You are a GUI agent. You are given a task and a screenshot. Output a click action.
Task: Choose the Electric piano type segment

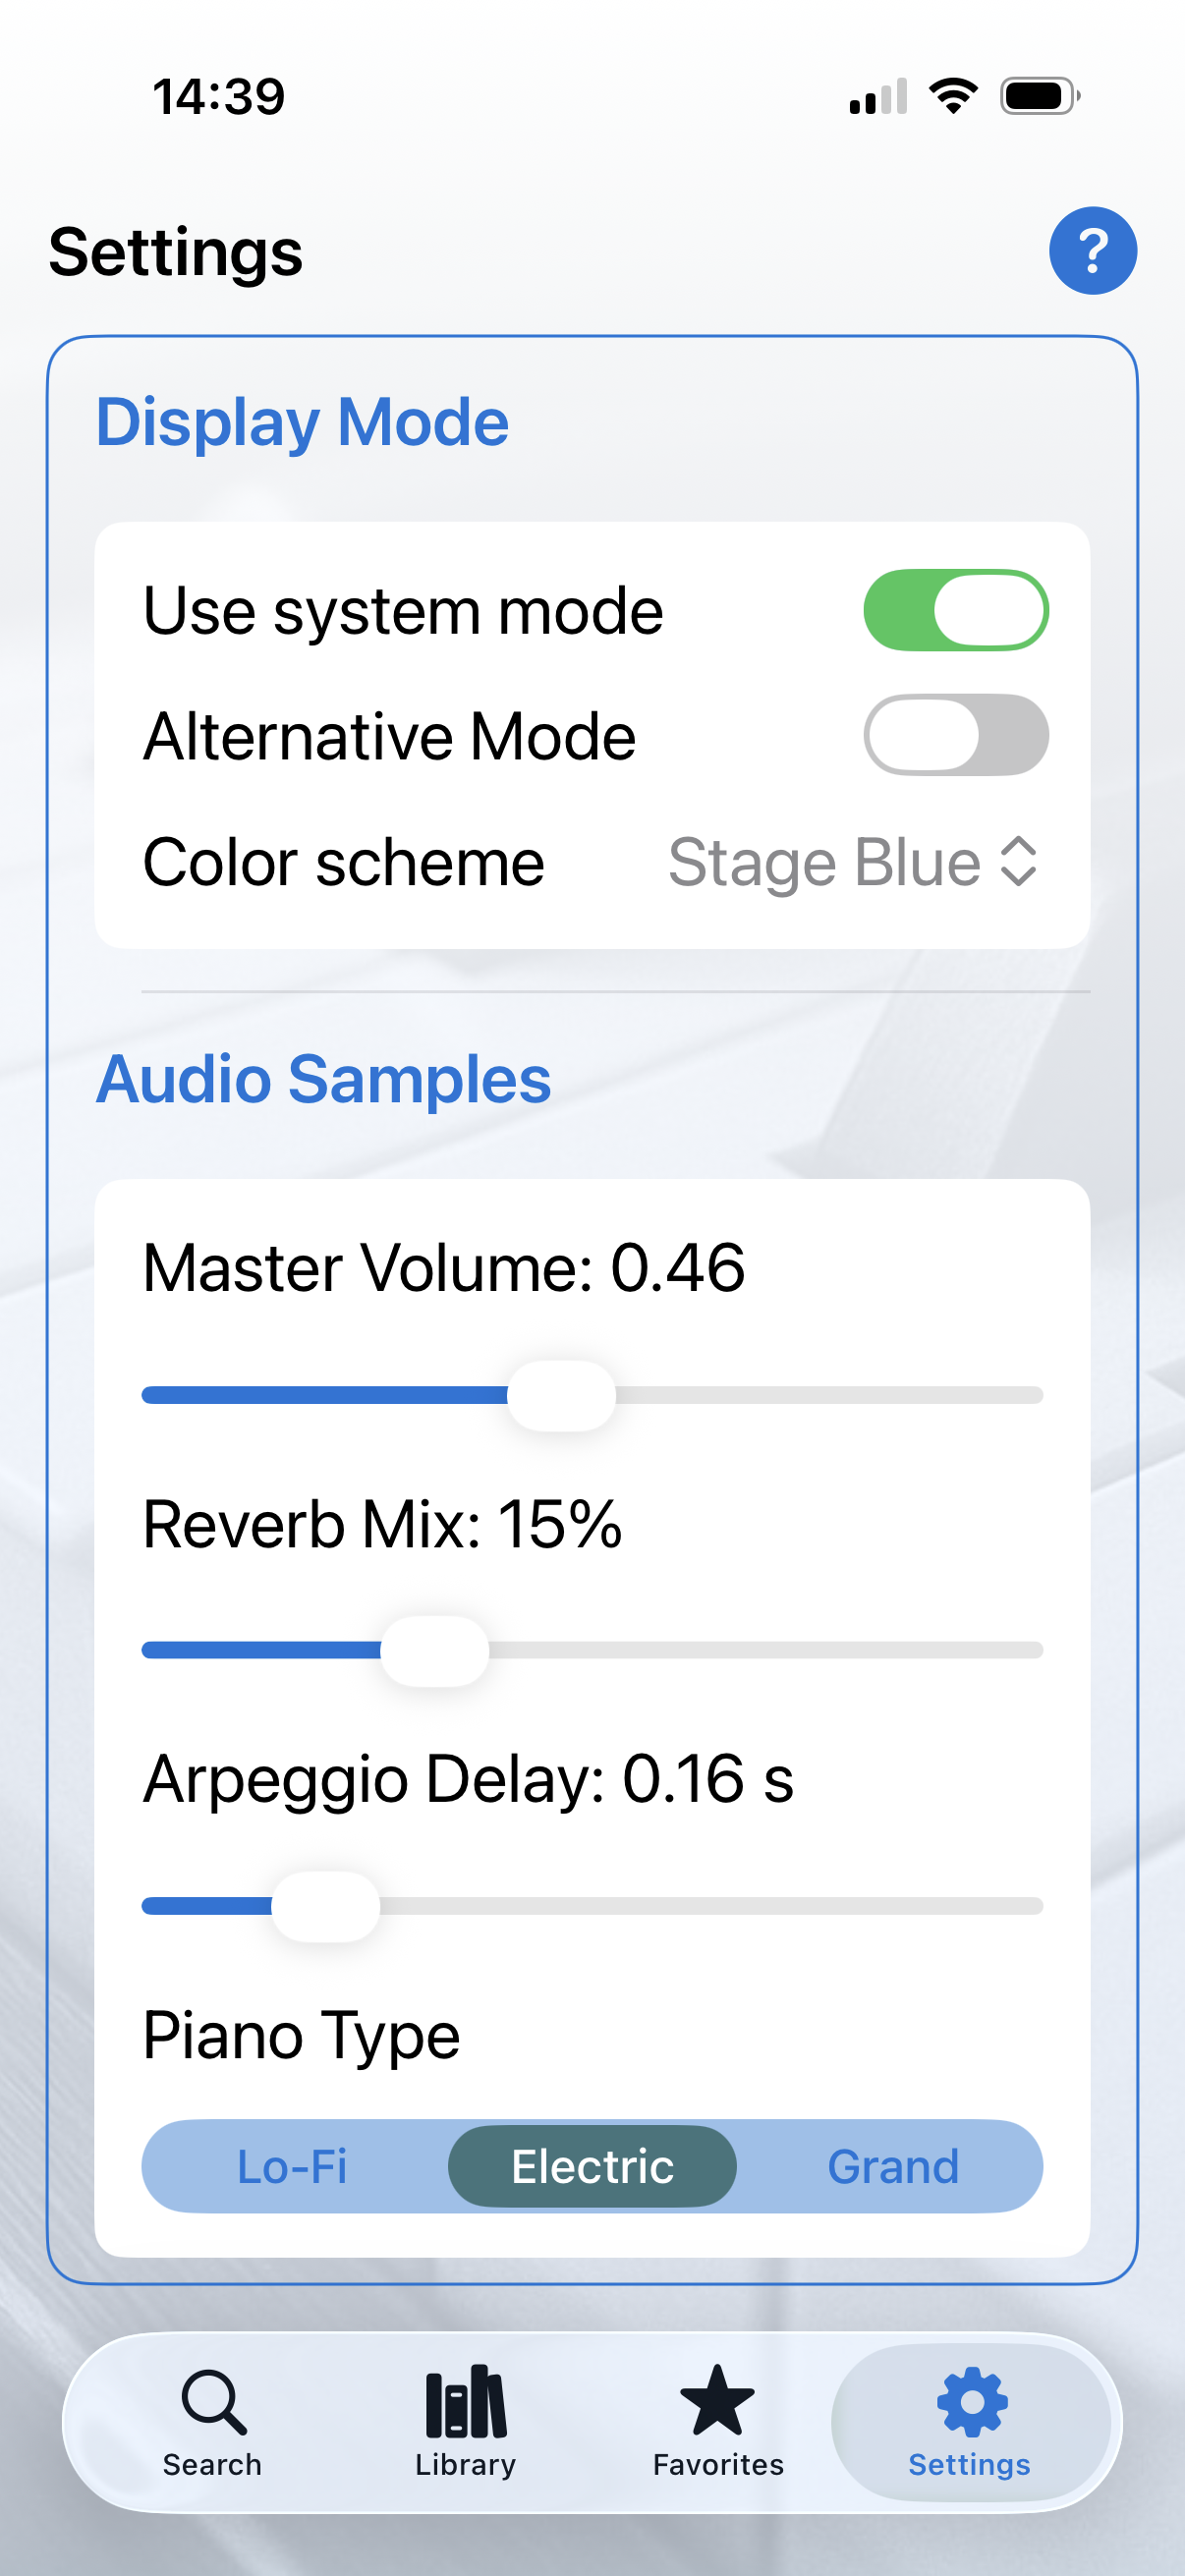click(x=592, y=2167)
